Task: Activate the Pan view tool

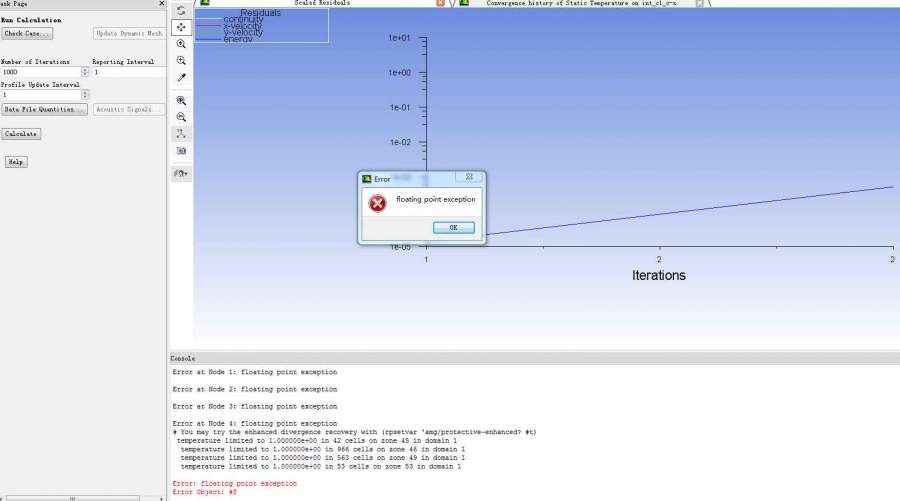Action: point(181,27)
